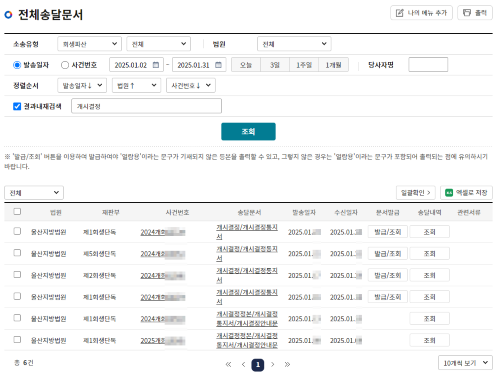500x376 pixels.
Task: Click the 오늘 date range button
Action: [246, 65]
